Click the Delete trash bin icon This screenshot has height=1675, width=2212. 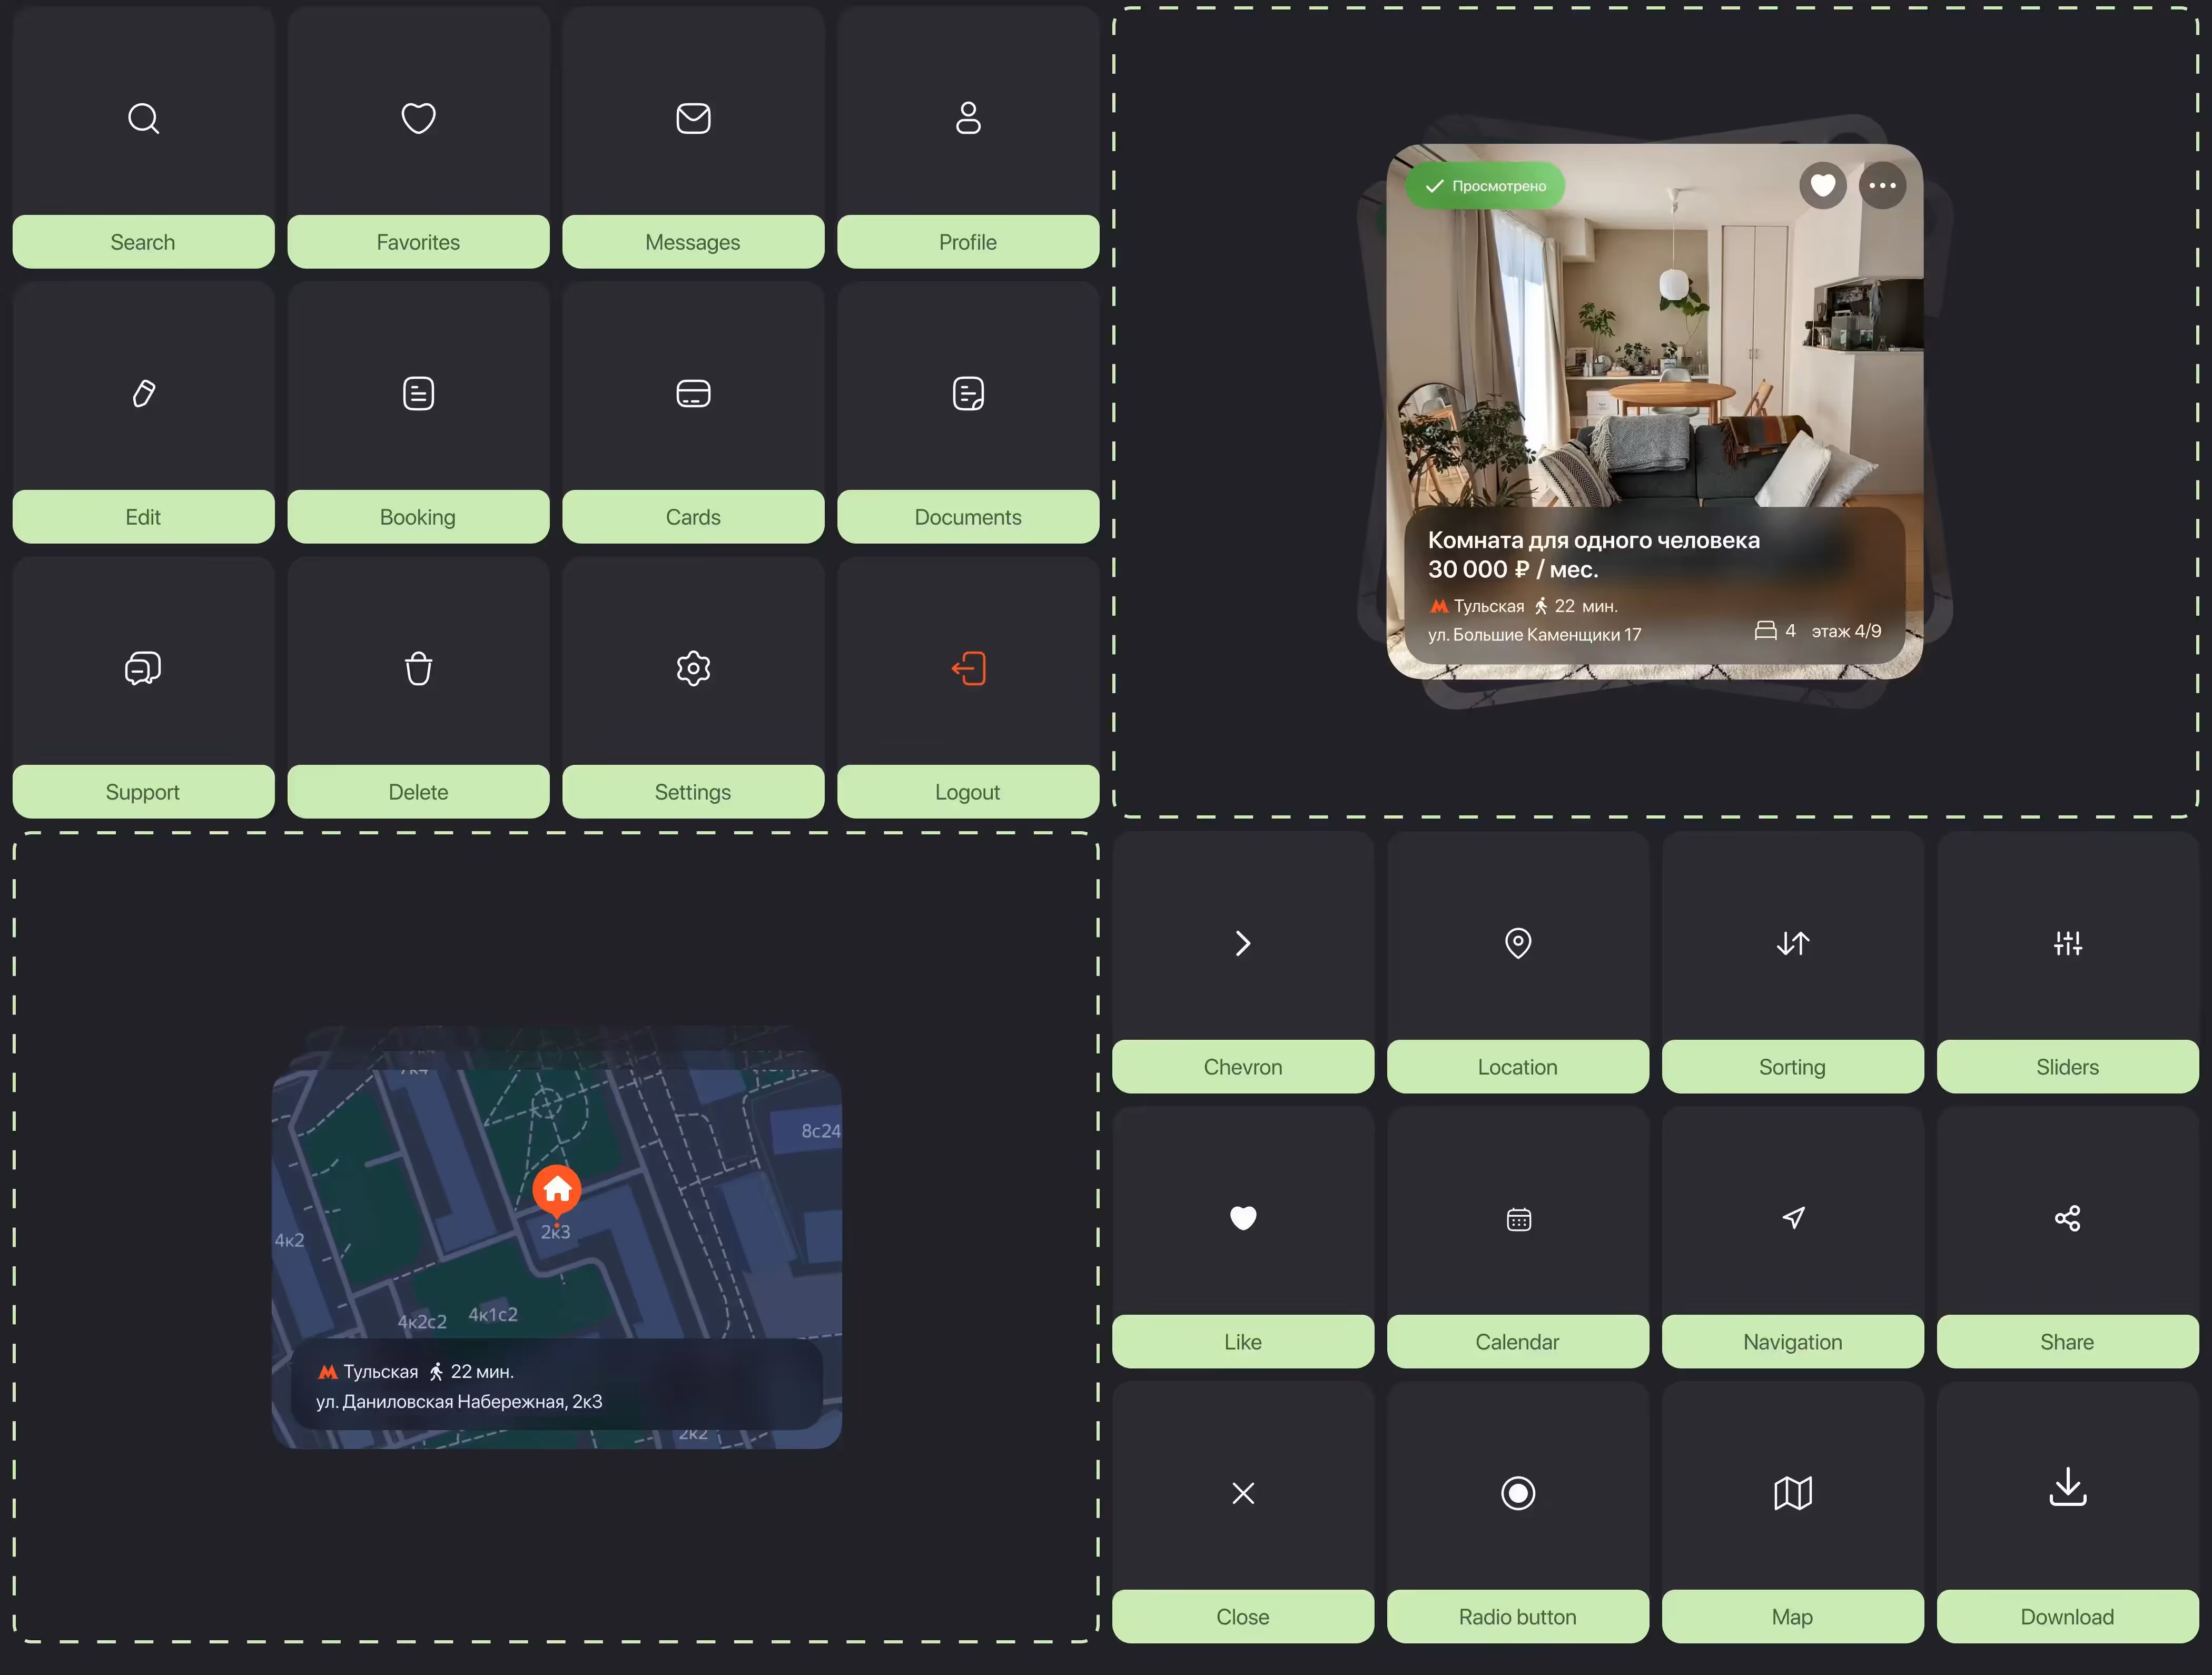tap(418, 668)
